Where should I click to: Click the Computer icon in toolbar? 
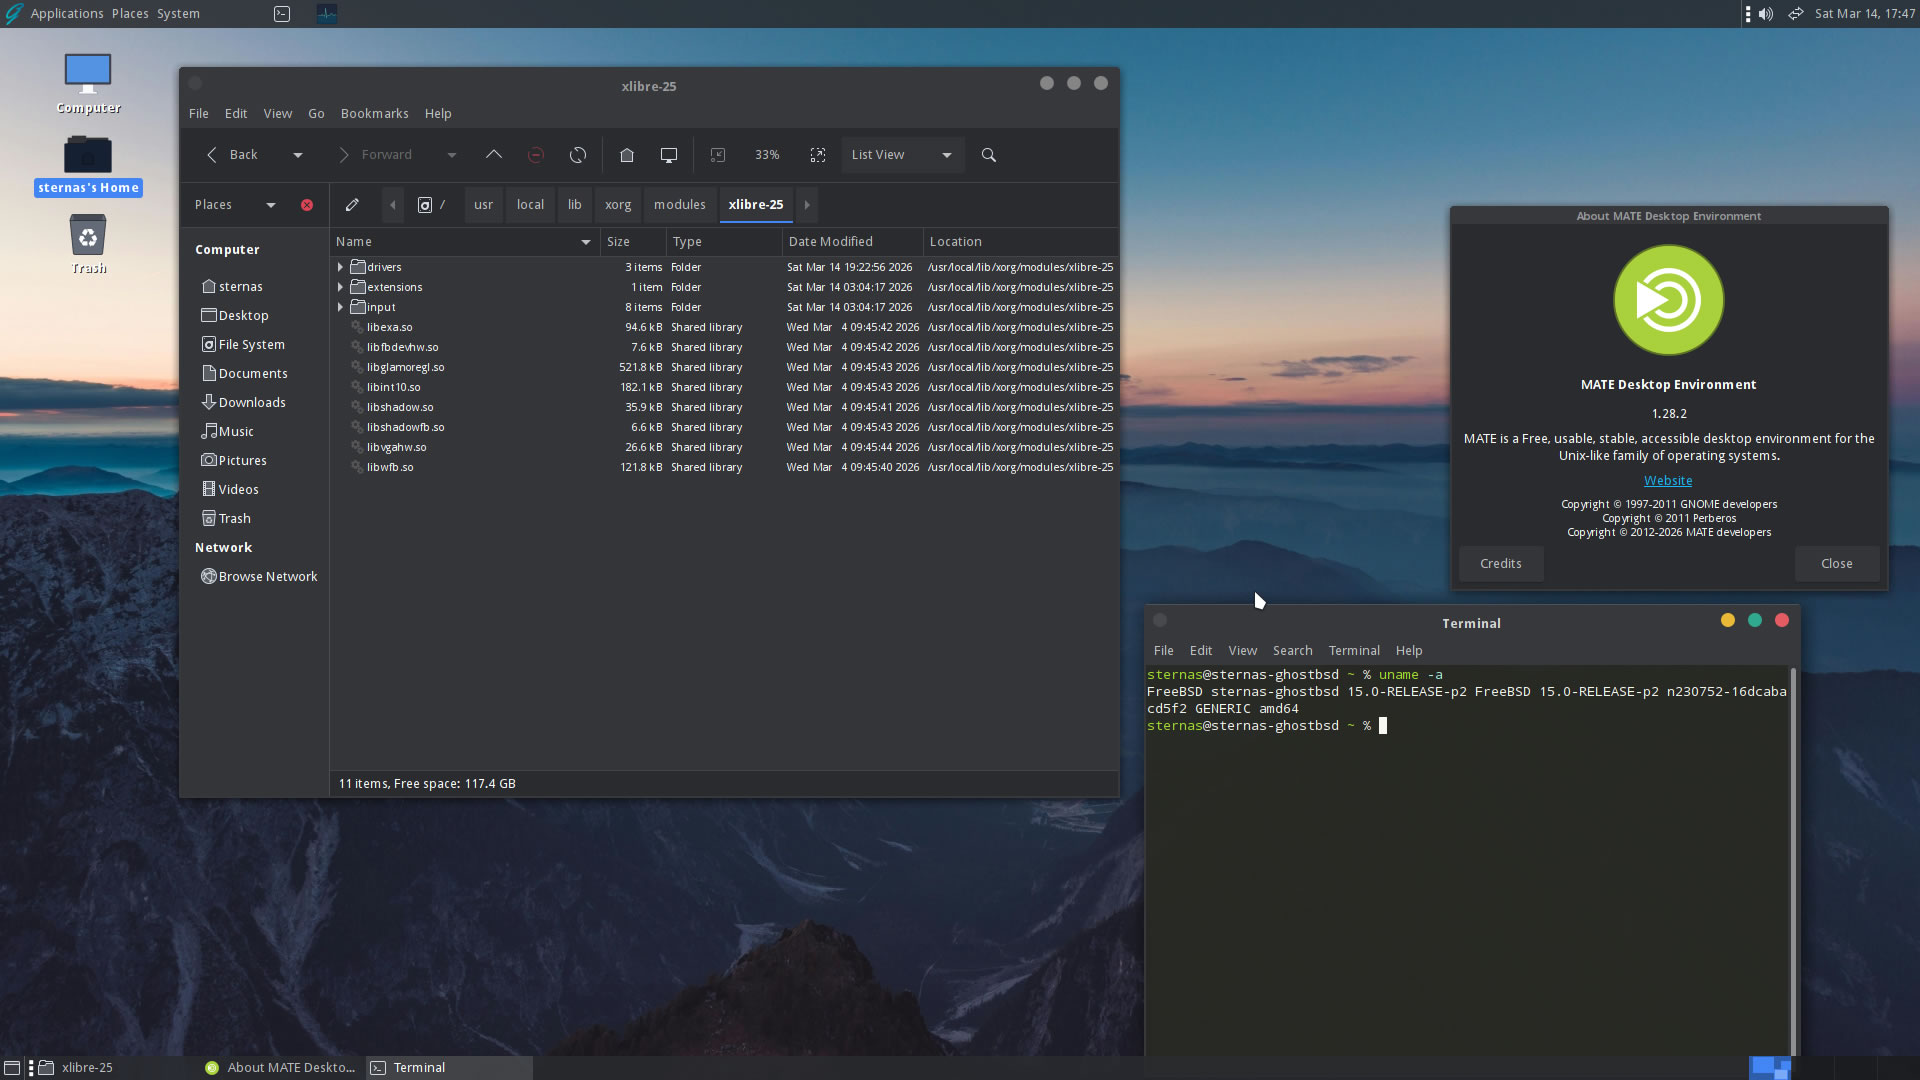669,155
